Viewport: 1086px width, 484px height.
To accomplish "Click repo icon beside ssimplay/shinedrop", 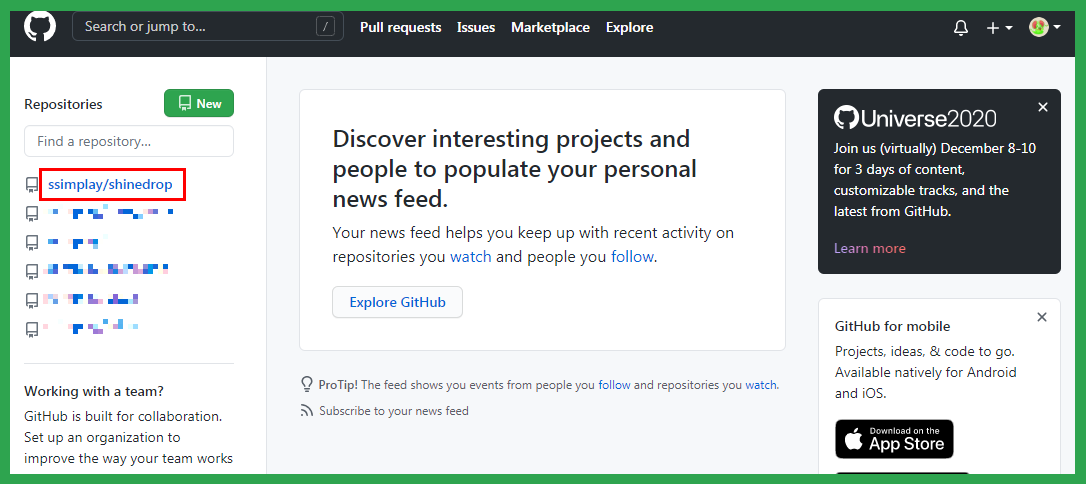I will [x=31, y=185].
